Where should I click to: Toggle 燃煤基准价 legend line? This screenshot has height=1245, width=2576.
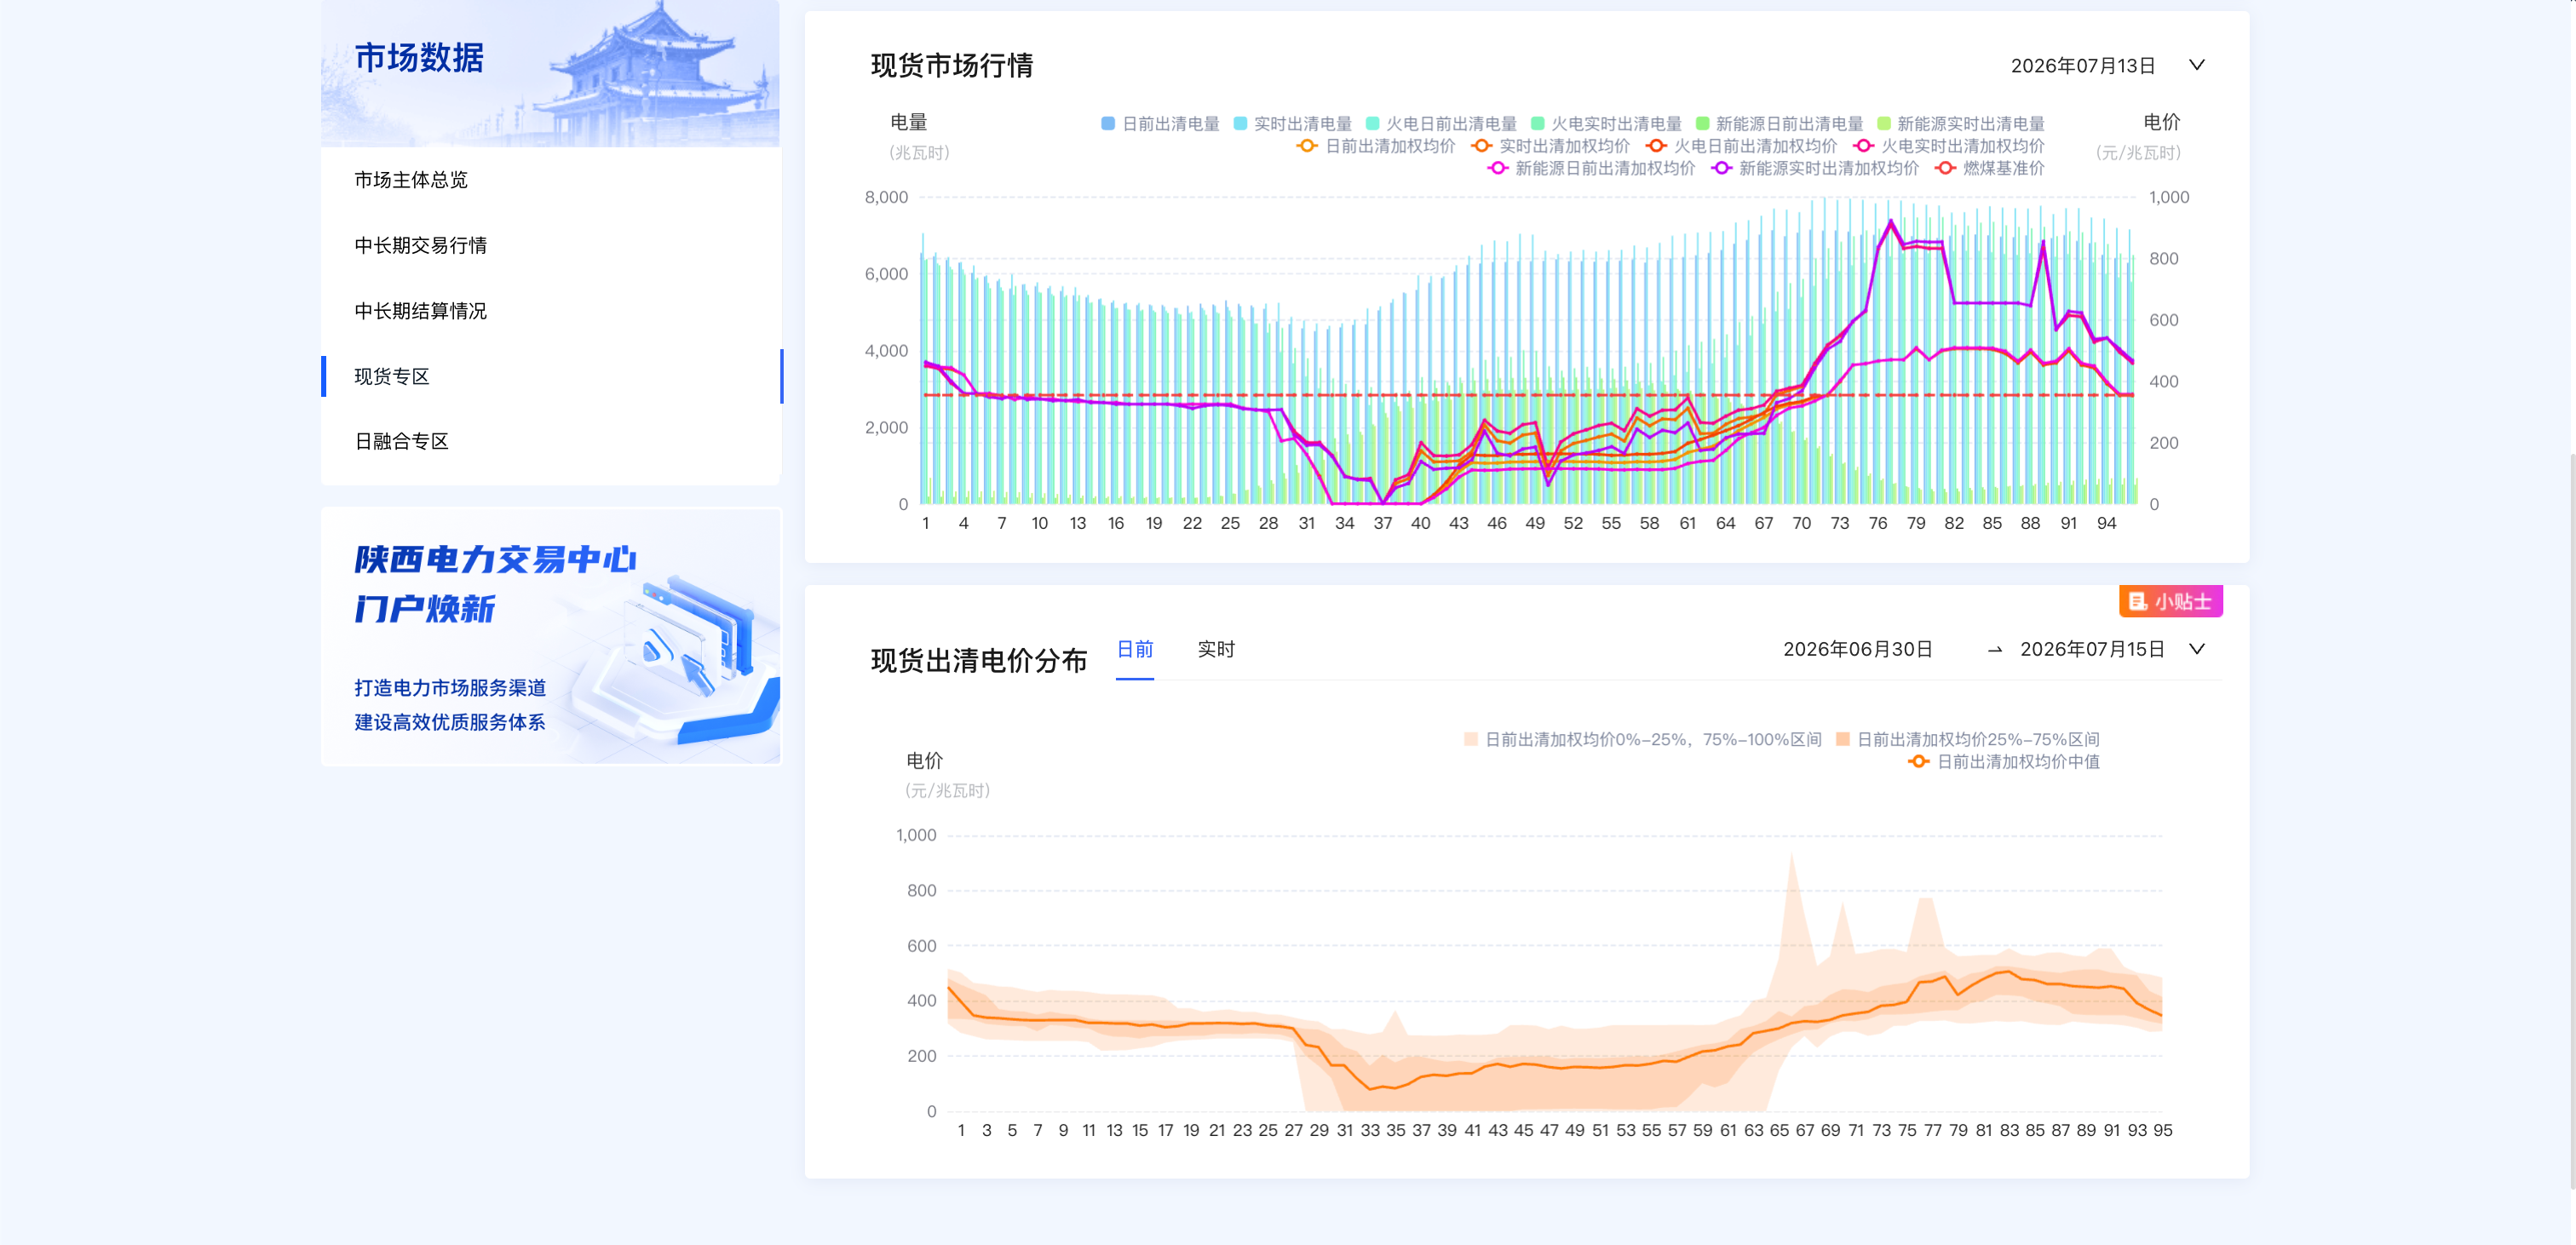[x=1989, y=168]
